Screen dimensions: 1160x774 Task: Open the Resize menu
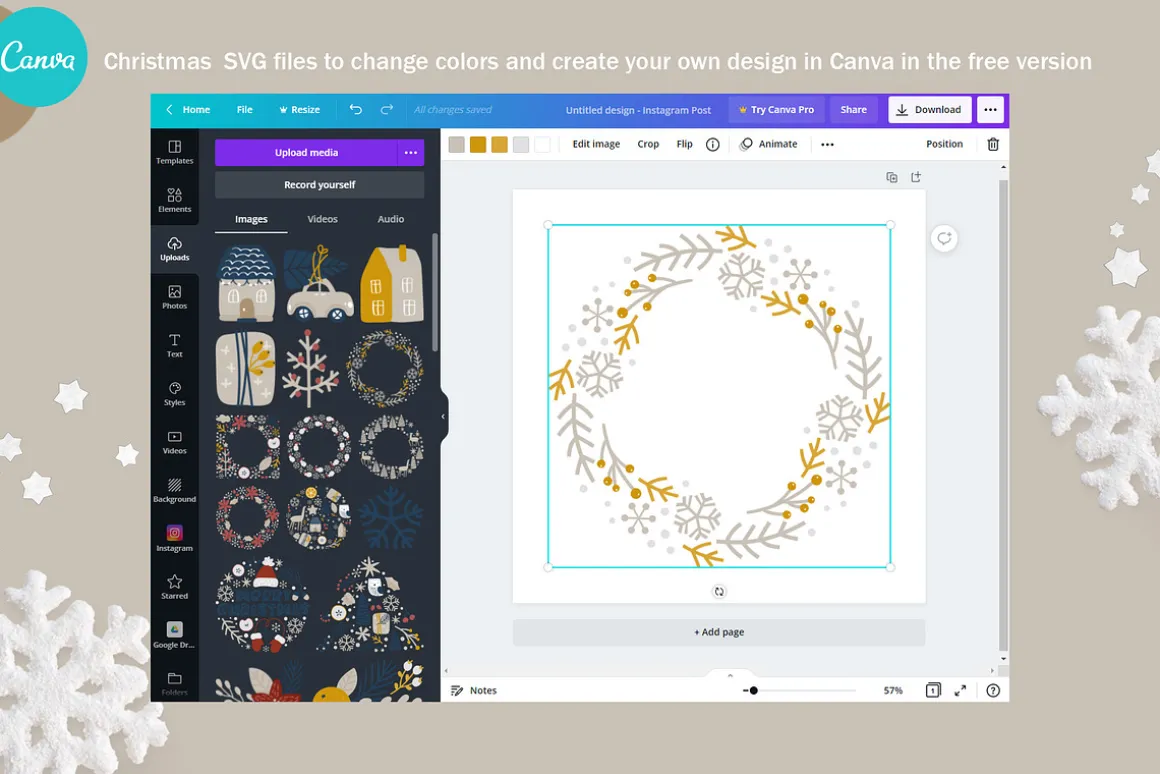[x=300, y=110]
